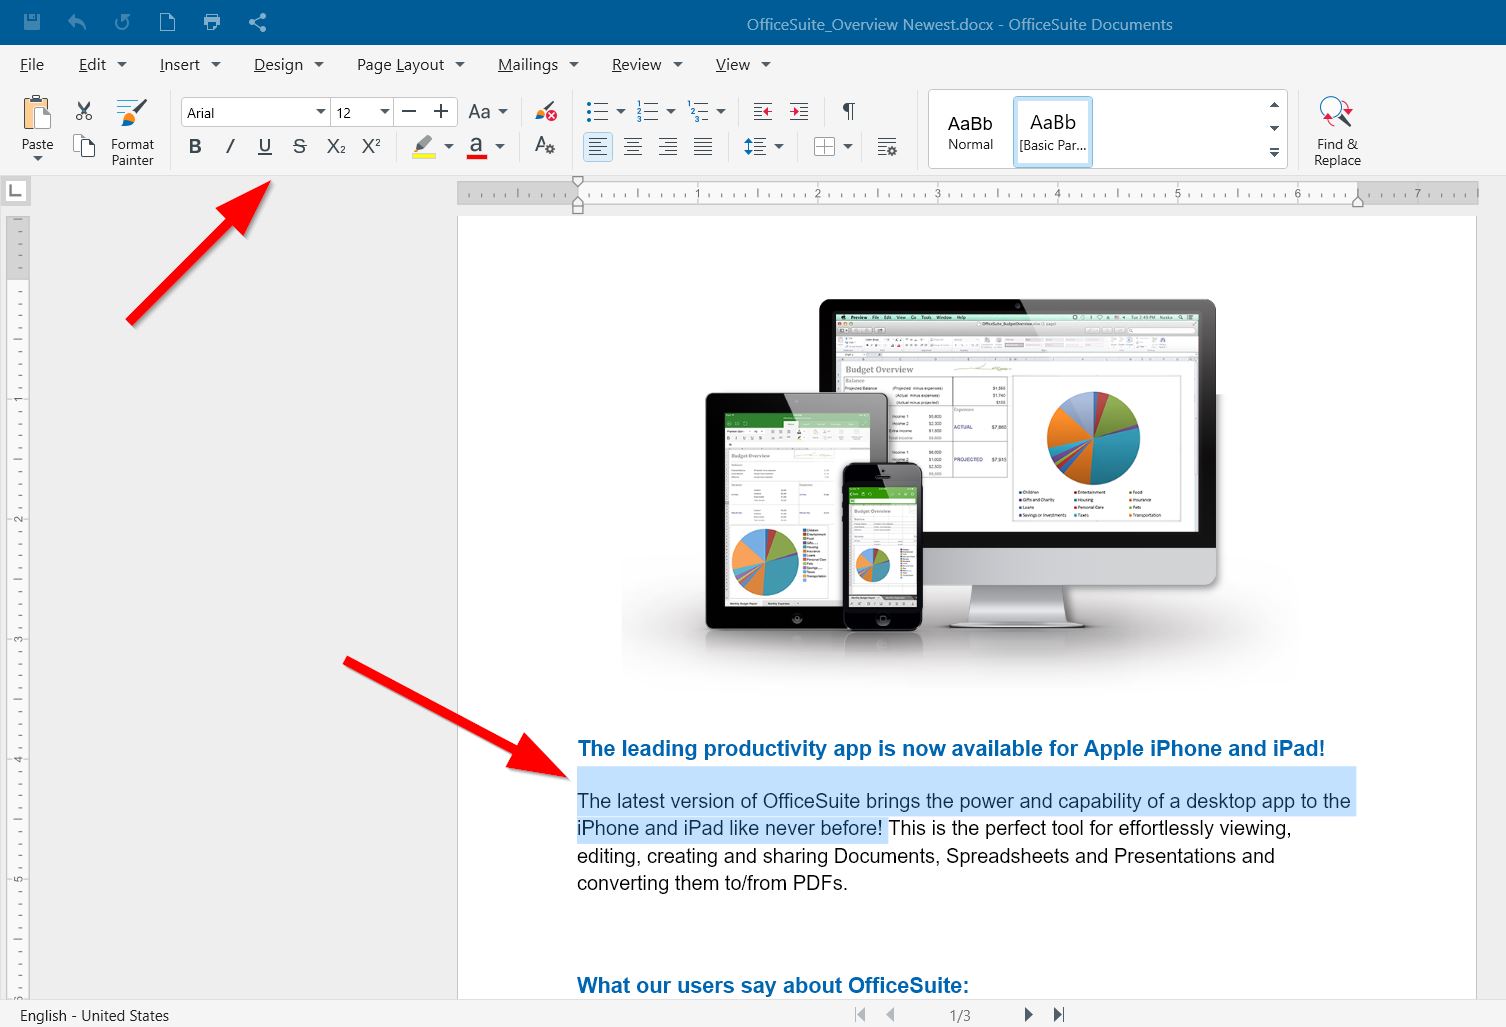Image resolution: width=1506 pixels, height=1027 pixels.
Task: Toggle italic formatting
Action: pyautogui.click(x=230, y=146)
